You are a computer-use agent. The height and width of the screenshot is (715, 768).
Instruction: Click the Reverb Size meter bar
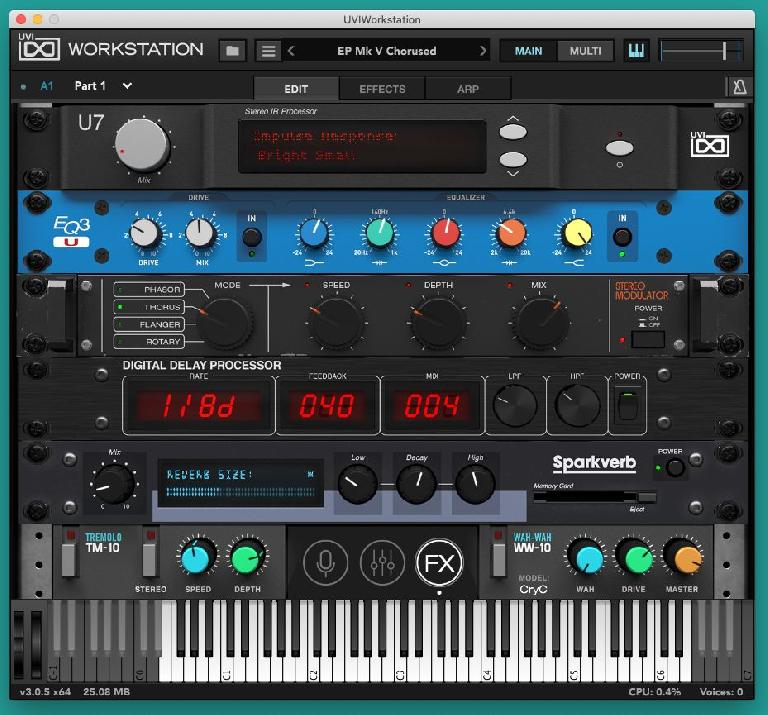(x=240, y=491)
